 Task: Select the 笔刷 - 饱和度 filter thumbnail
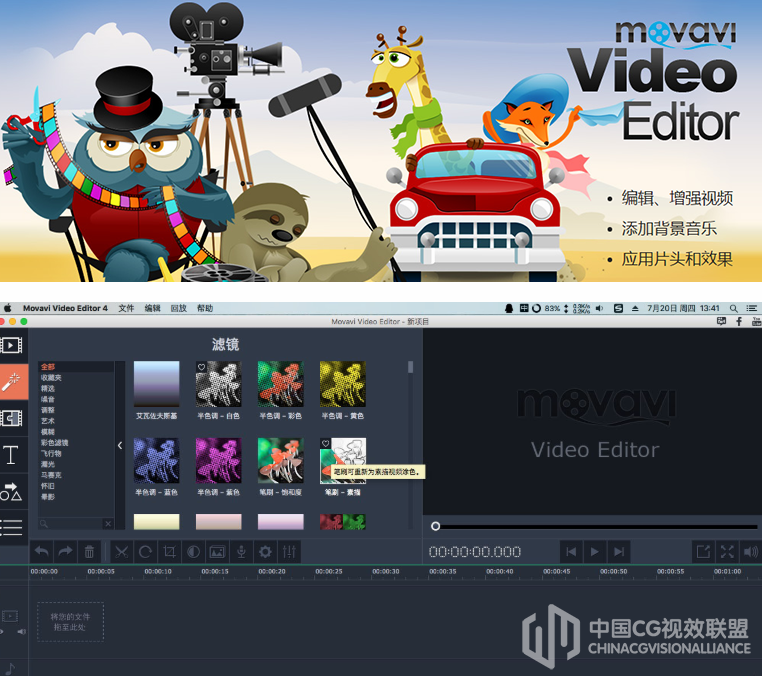point(280,460)
